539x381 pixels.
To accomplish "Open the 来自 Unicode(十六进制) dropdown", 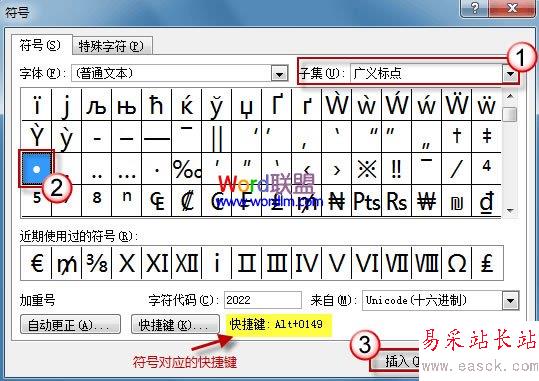I will (510, 301).
